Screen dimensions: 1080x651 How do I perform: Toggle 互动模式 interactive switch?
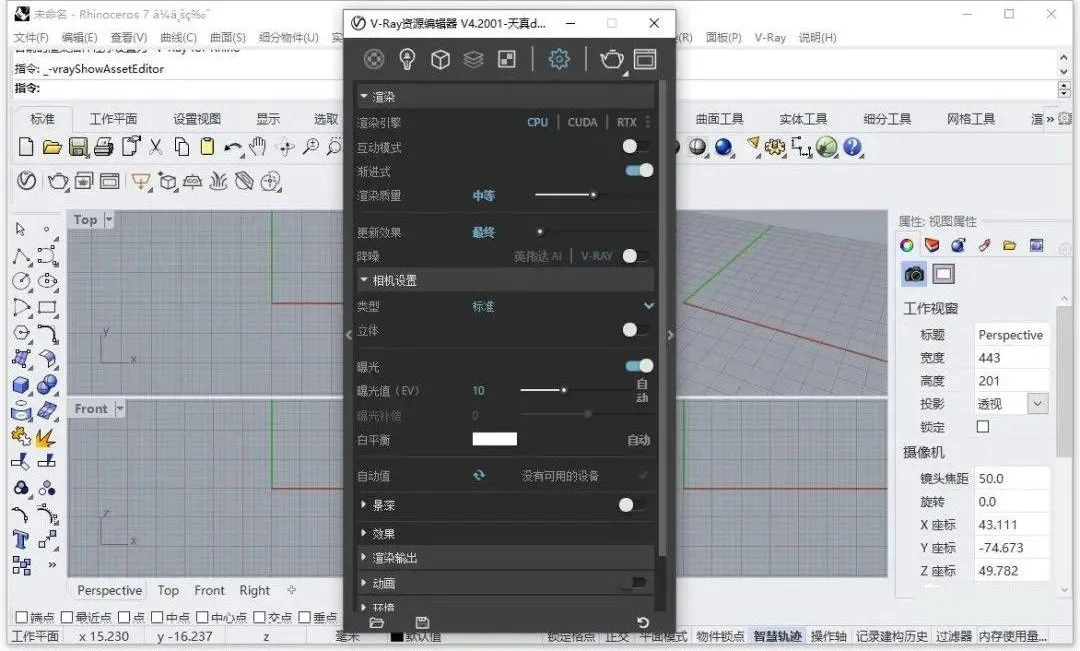(x=636, y=146)
